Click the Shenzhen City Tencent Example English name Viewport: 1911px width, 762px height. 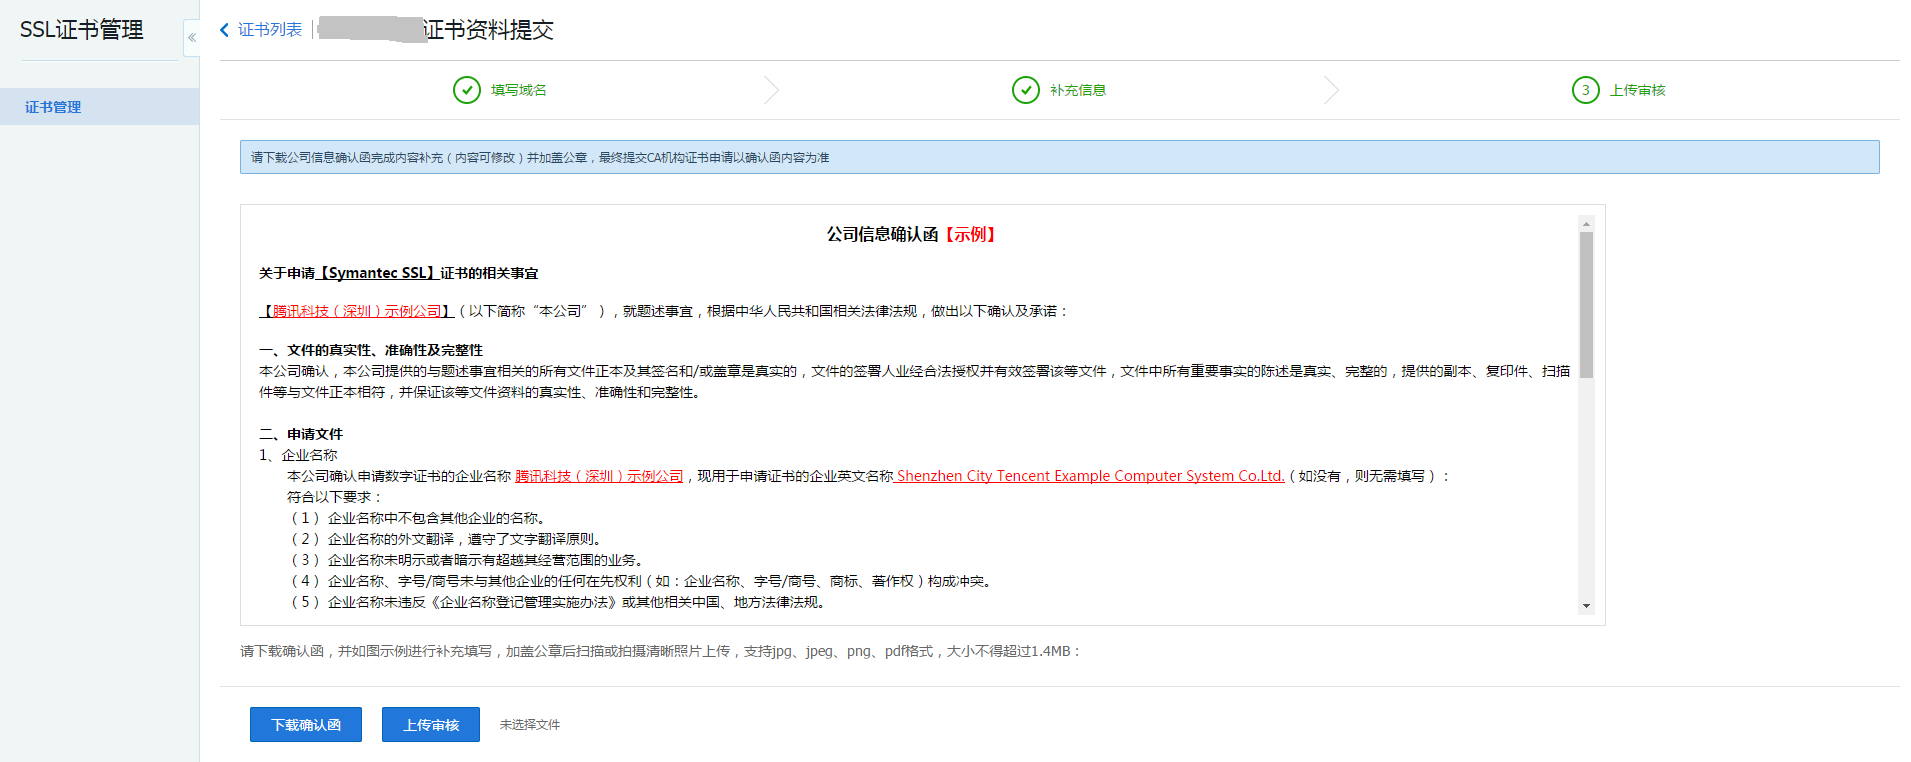pyautogui.click(x=1090, y=476)
